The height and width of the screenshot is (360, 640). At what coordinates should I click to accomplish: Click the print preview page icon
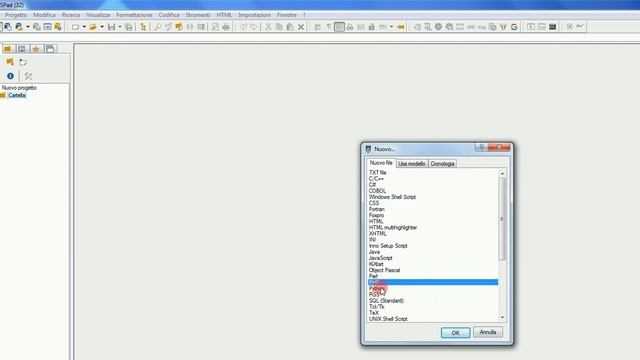215,27
